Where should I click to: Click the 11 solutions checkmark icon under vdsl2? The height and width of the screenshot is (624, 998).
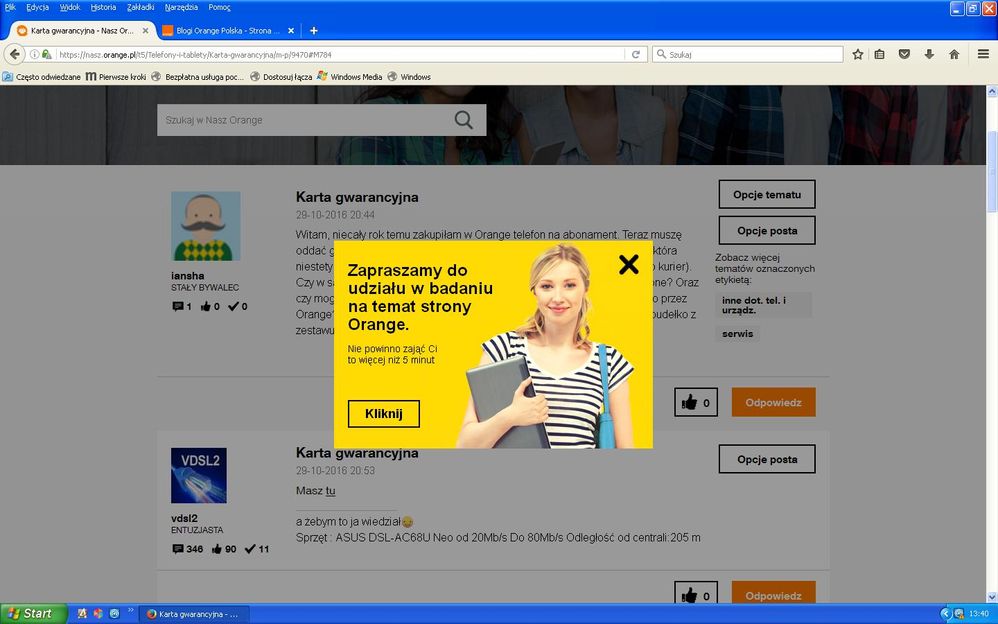[250, 549]
